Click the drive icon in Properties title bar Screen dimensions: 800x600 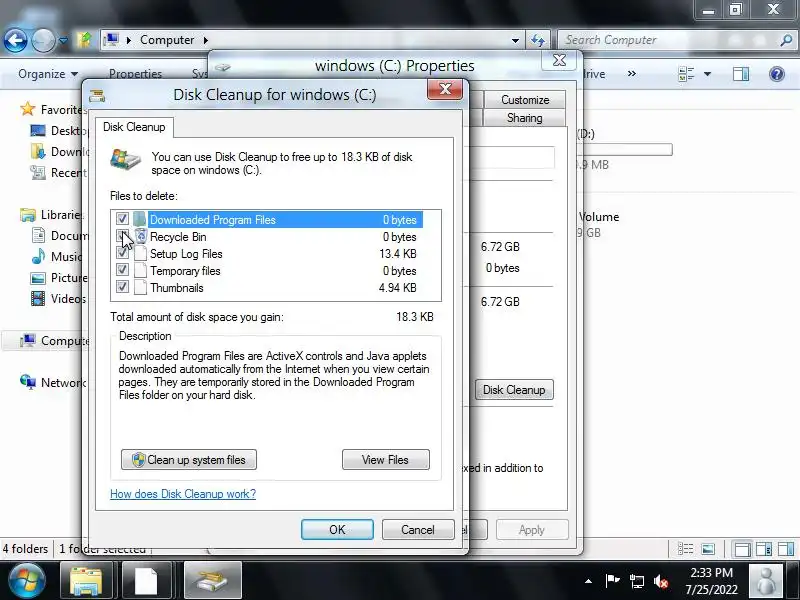click(x=222, y=67)
